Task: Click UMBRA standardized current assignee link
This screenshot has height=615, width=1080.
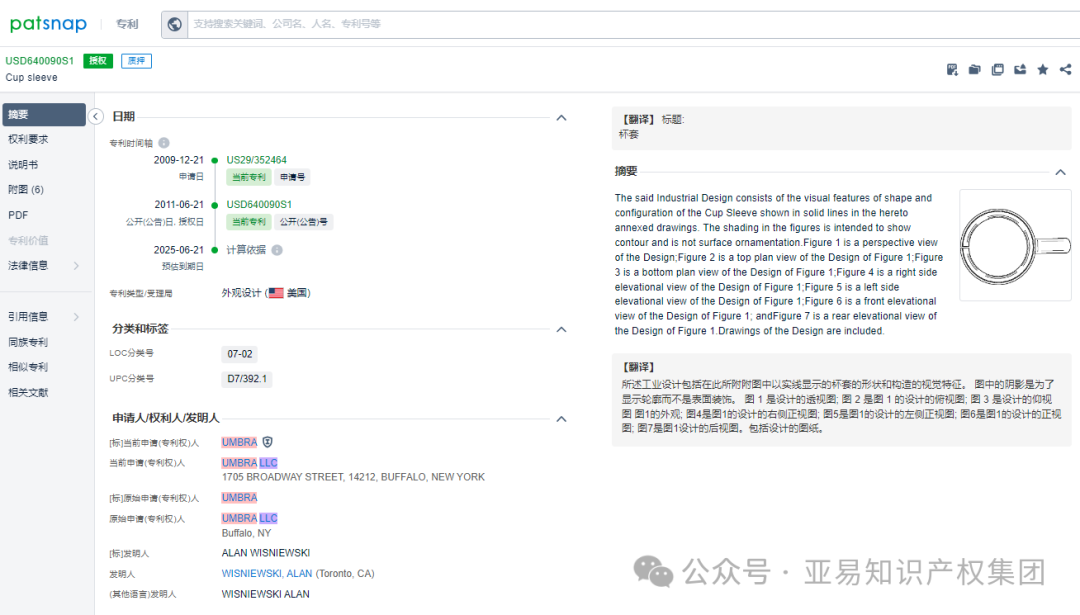Action: coord(239,442)
